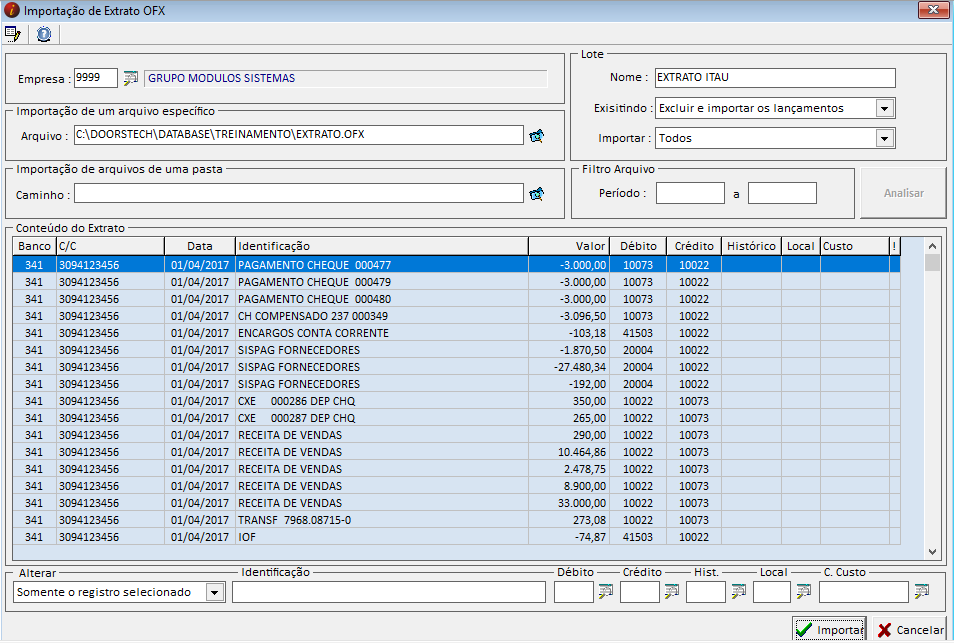Open the Alterar scope dropdown

pos(215,592)
